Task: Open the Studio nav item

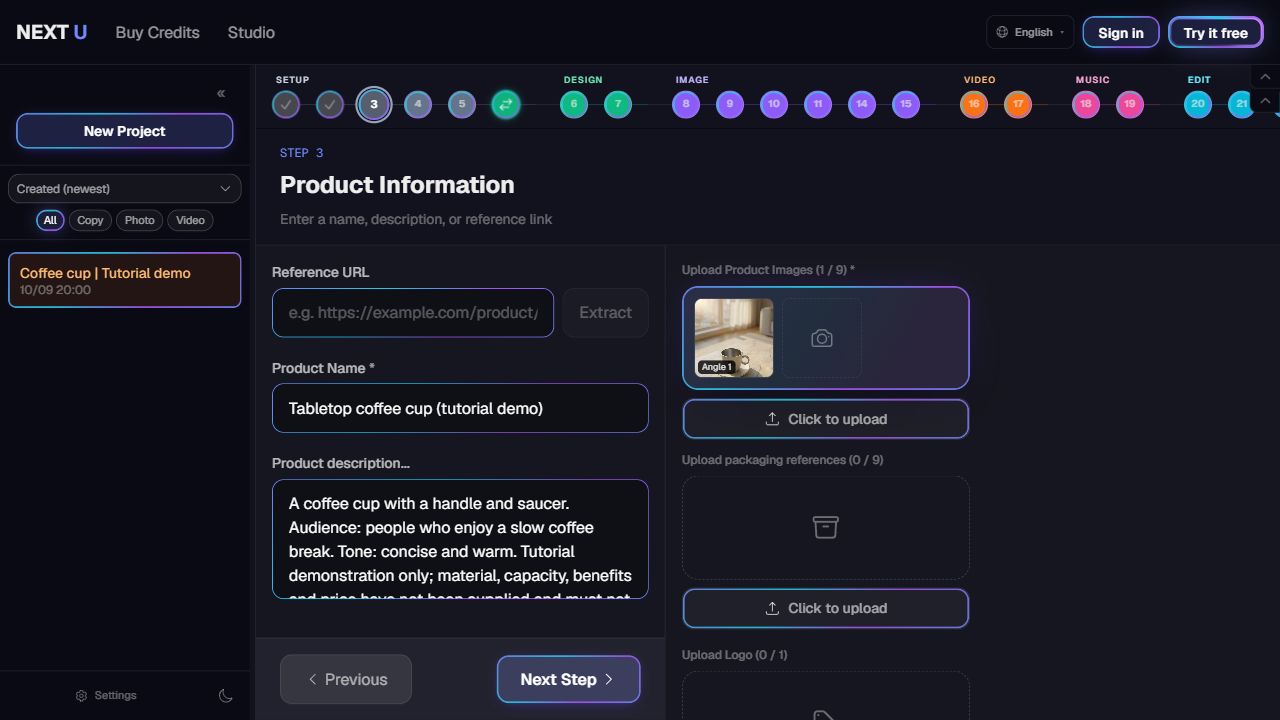Action: click(x=251, y=32)
